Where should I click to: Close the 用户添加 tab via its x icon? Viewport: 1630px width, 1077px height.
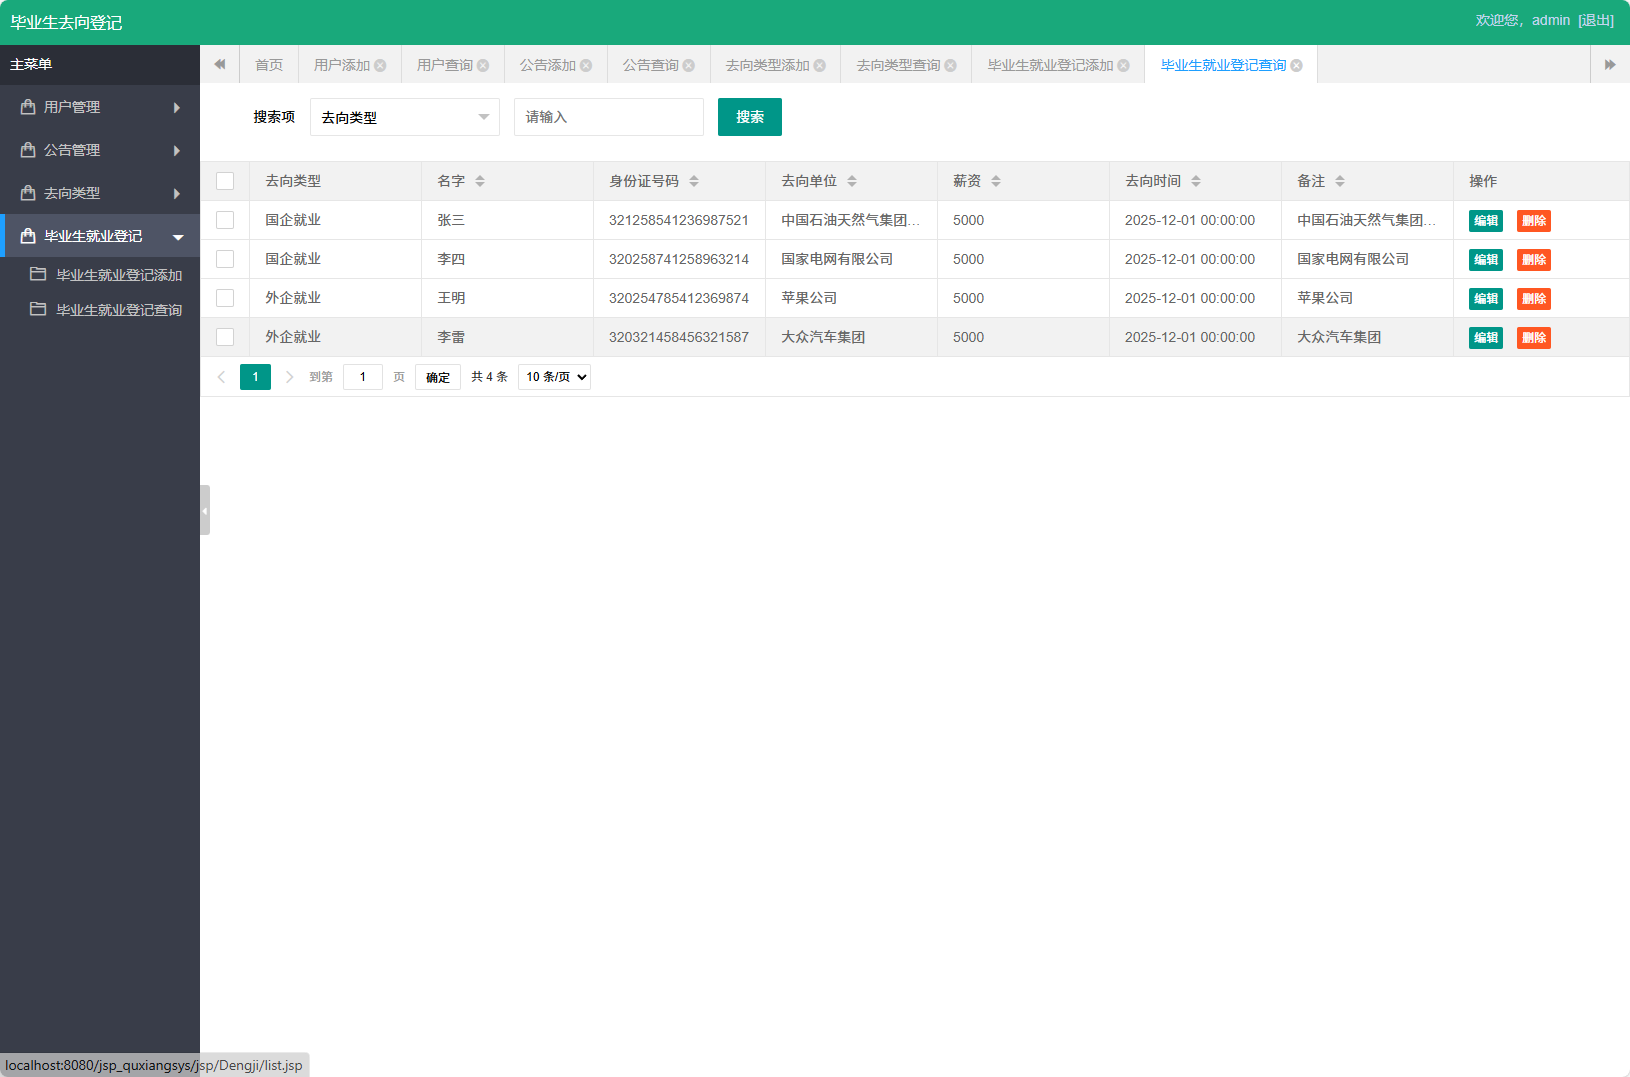pos(380,66)
